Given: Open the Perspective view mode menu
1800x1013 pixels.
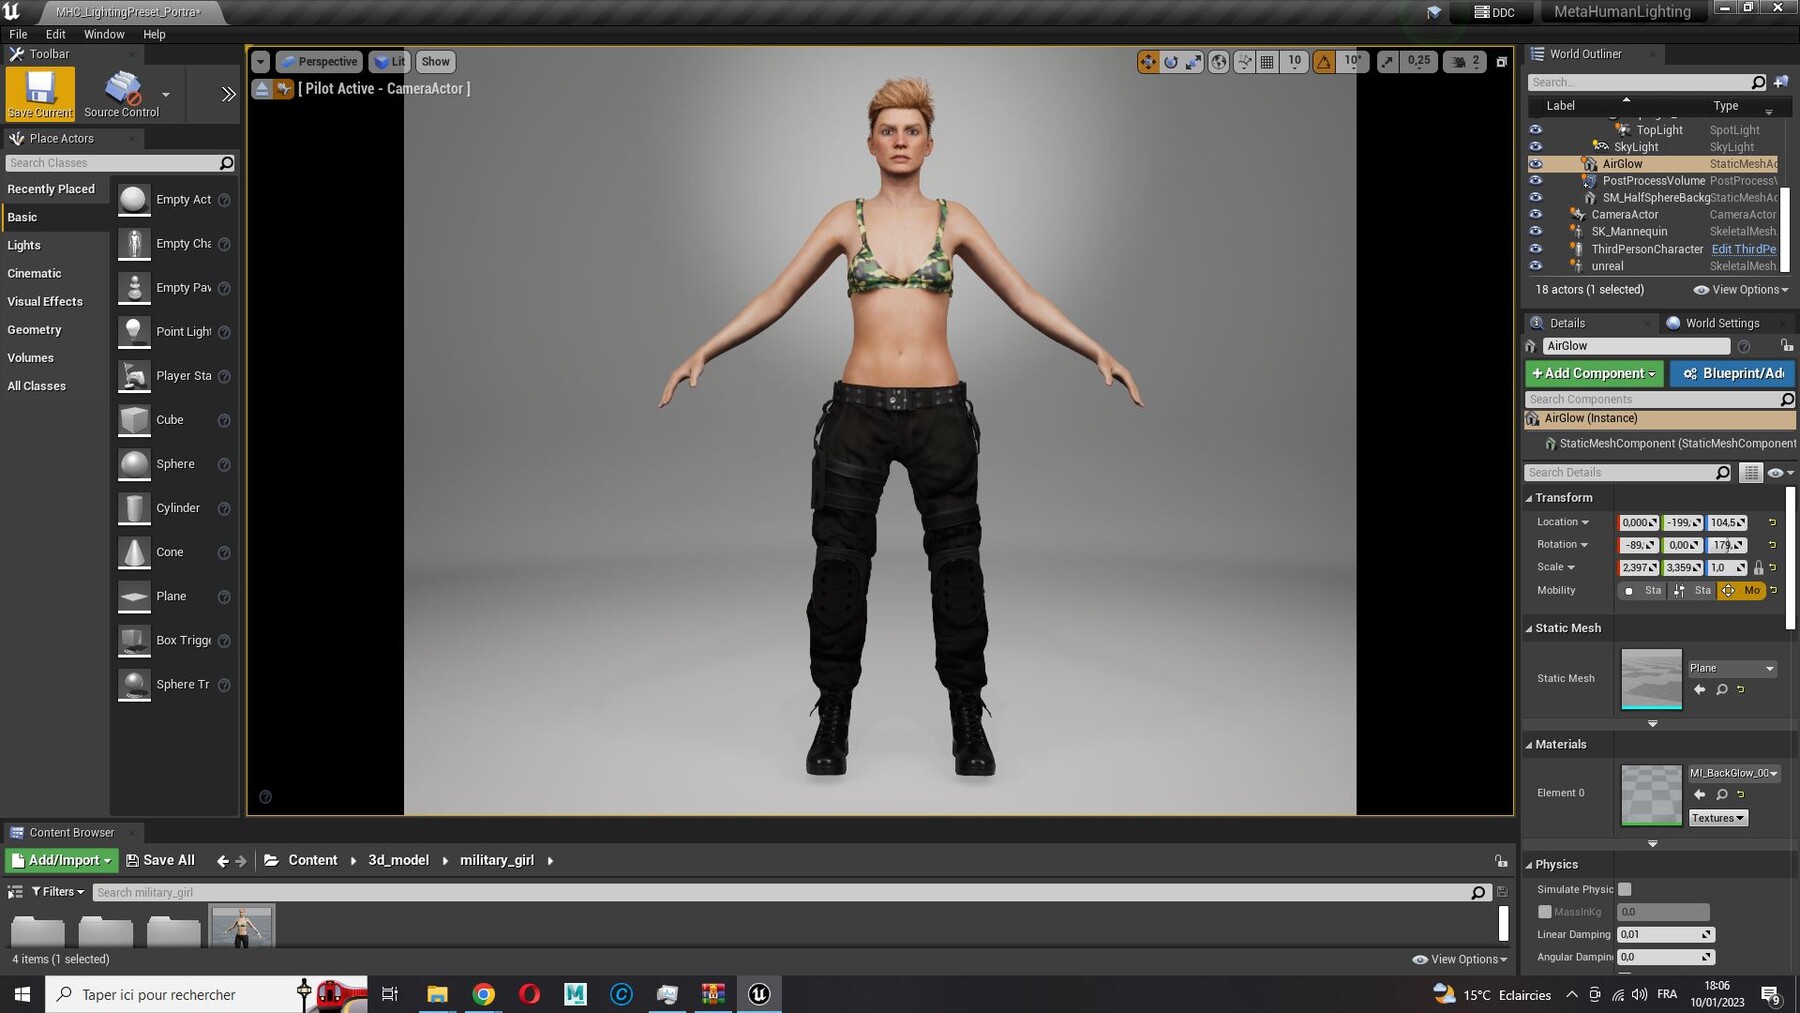Looking at the screenshot, I should (x=318, y=62).
